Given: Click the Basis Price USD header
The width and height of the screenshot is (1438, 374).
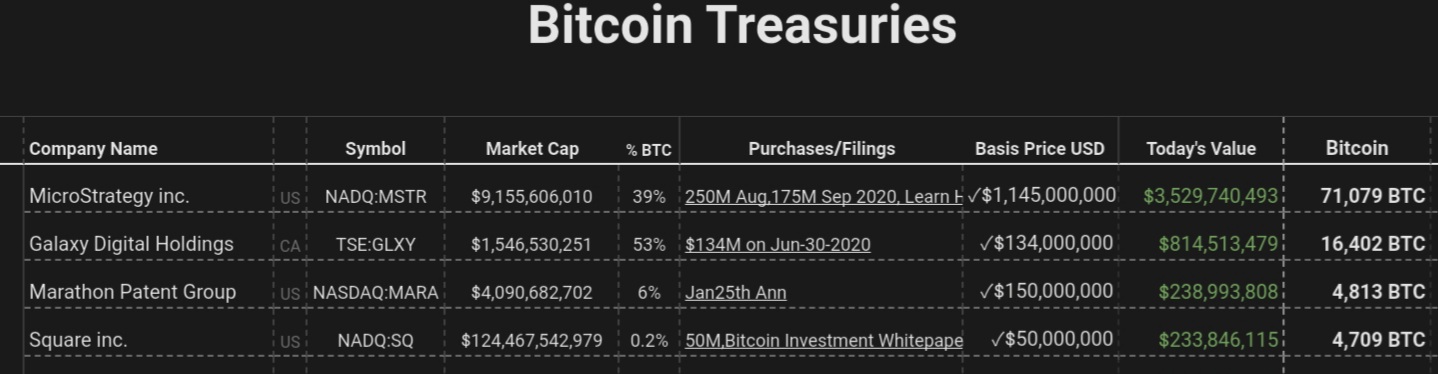Looking at the screenshot, I should (1040, 149).
